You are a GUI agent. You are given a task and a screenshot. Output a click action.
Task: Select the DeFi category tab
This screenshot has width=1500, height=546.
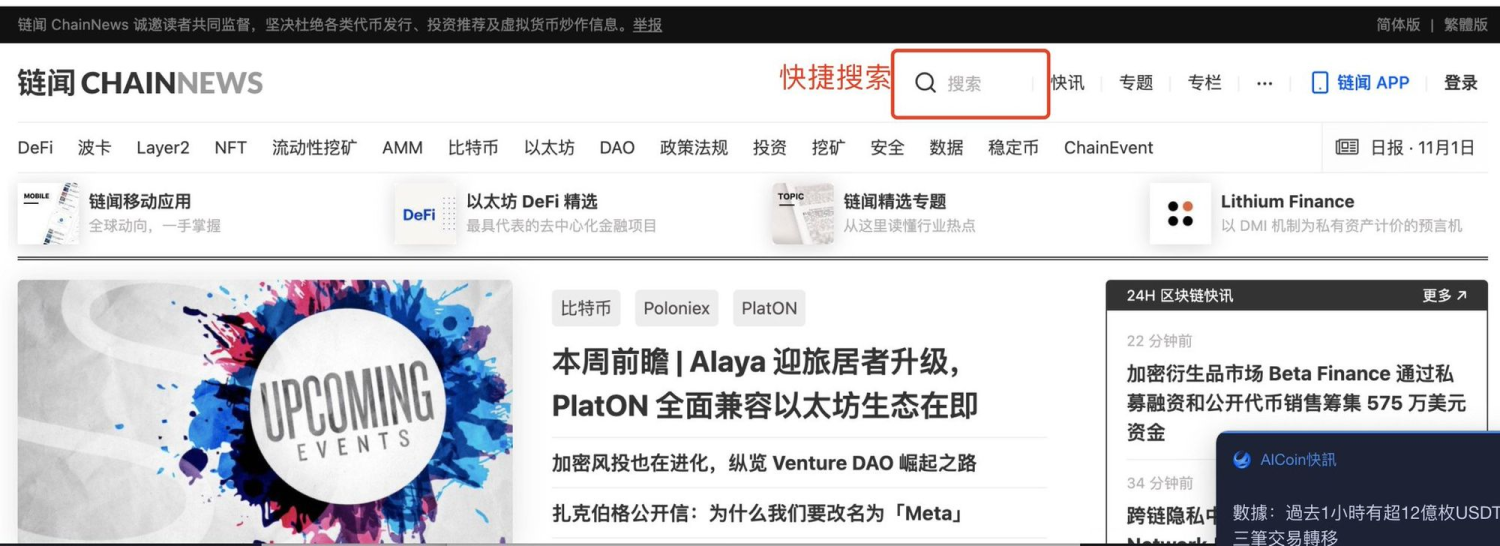(35, 148)
